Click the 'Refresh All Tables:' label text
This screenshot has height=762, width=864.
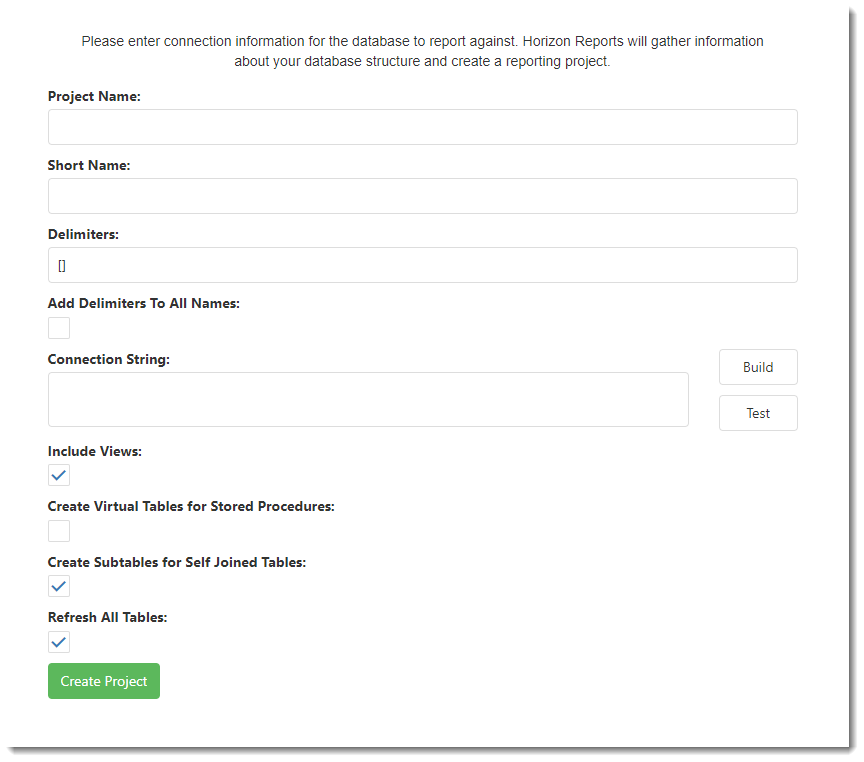point(107,618)
